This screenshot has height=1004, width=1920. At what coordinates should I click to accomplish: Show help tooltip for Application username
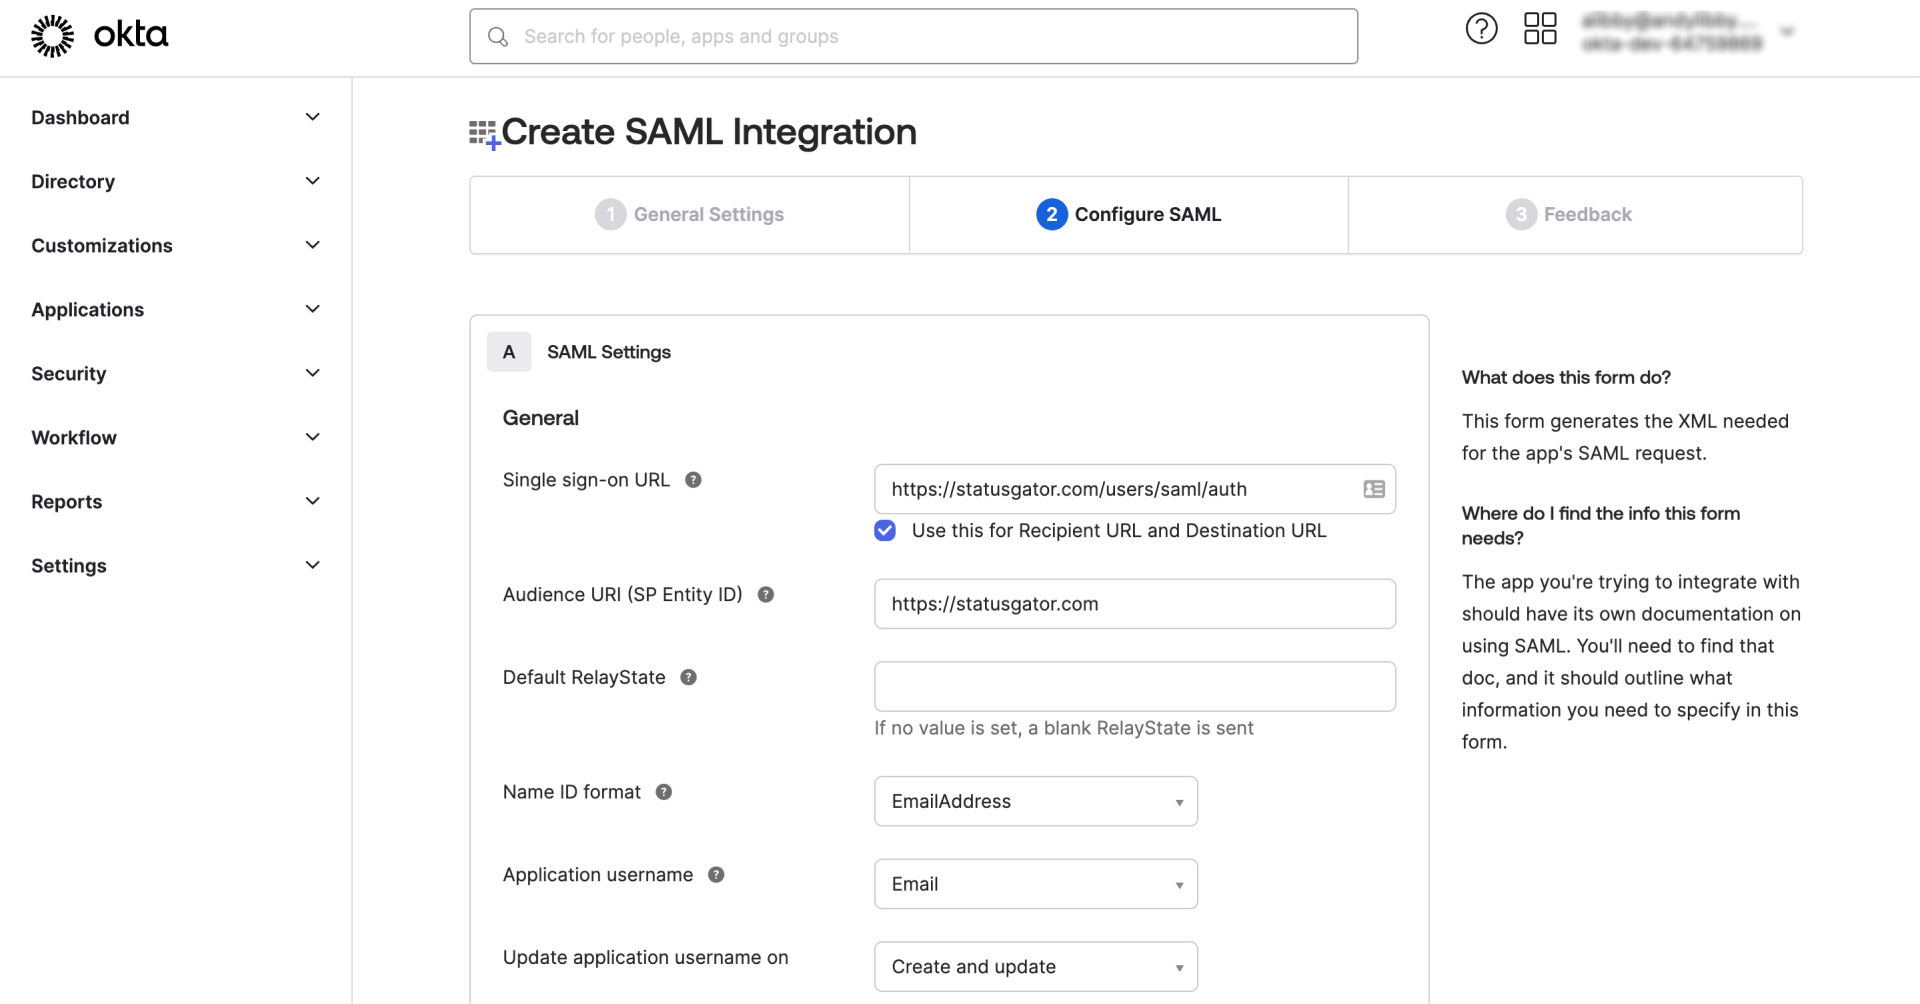coord(716,875)
